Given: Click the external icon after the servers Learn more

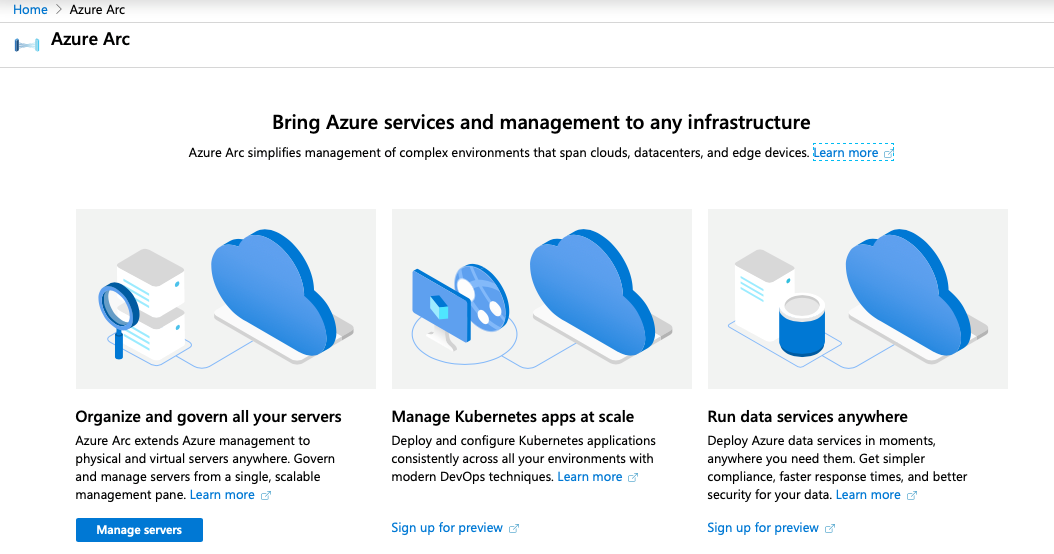Looking at the screenshot, I should [x=266, y=496].
